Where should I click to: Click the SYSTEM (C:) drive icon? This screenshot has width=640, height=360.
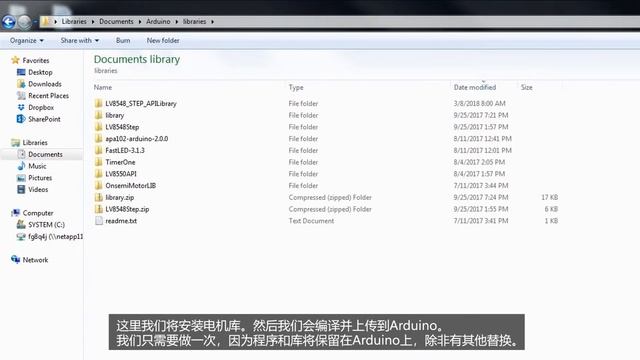(x=21, y=224)
